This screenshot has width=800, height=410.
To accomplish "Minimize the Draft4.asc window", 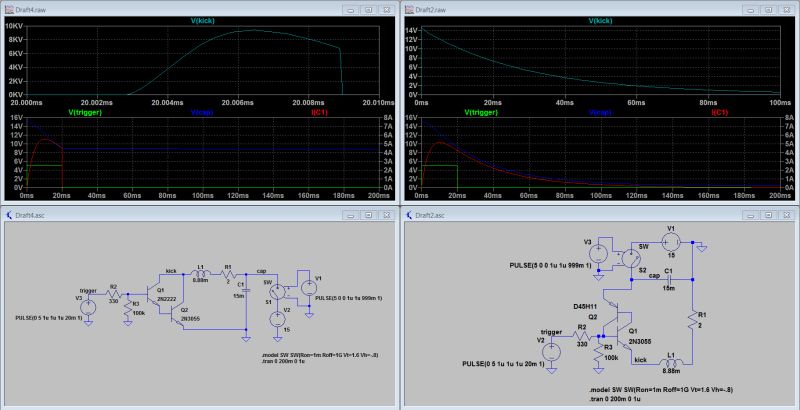I will click(x=350, y=215).
